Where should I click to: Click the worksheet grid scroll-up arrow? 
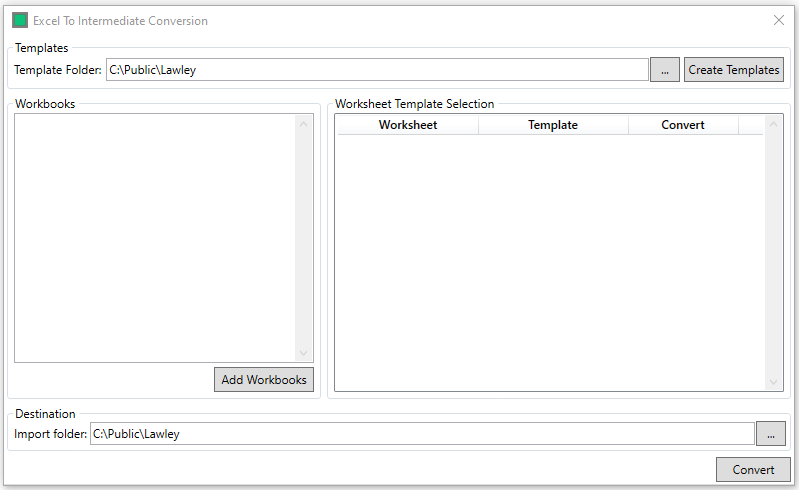[773, 125]
